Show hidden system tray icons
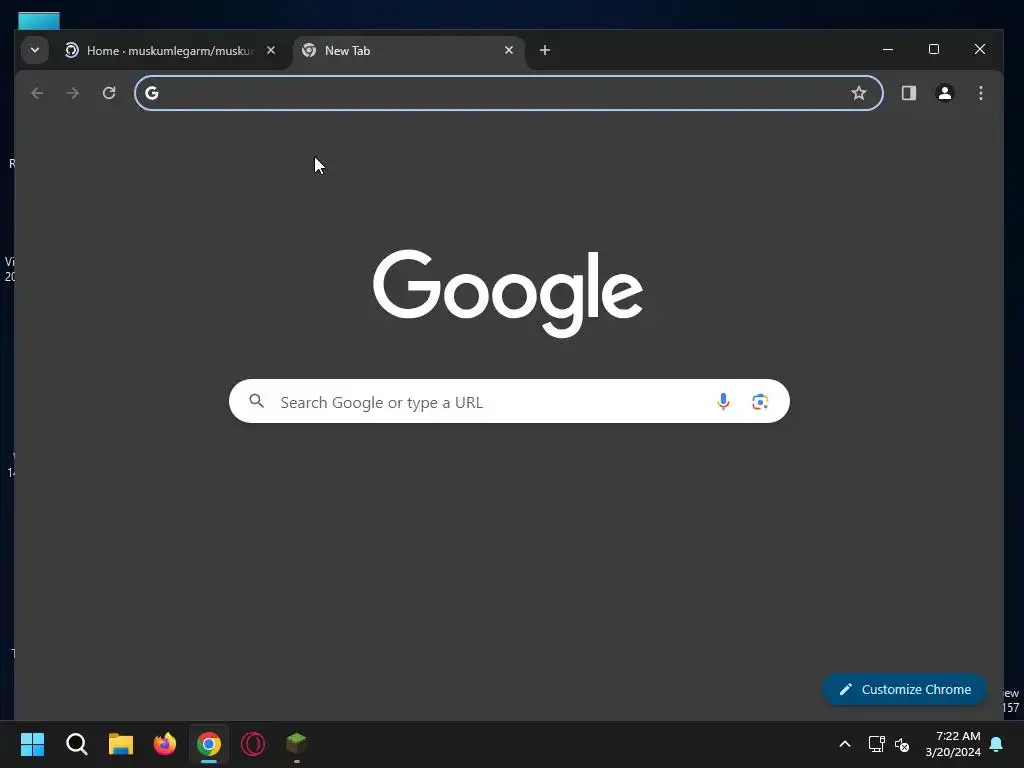The height and width of the screenshot is (768, 1024). (x=844, y=744)
